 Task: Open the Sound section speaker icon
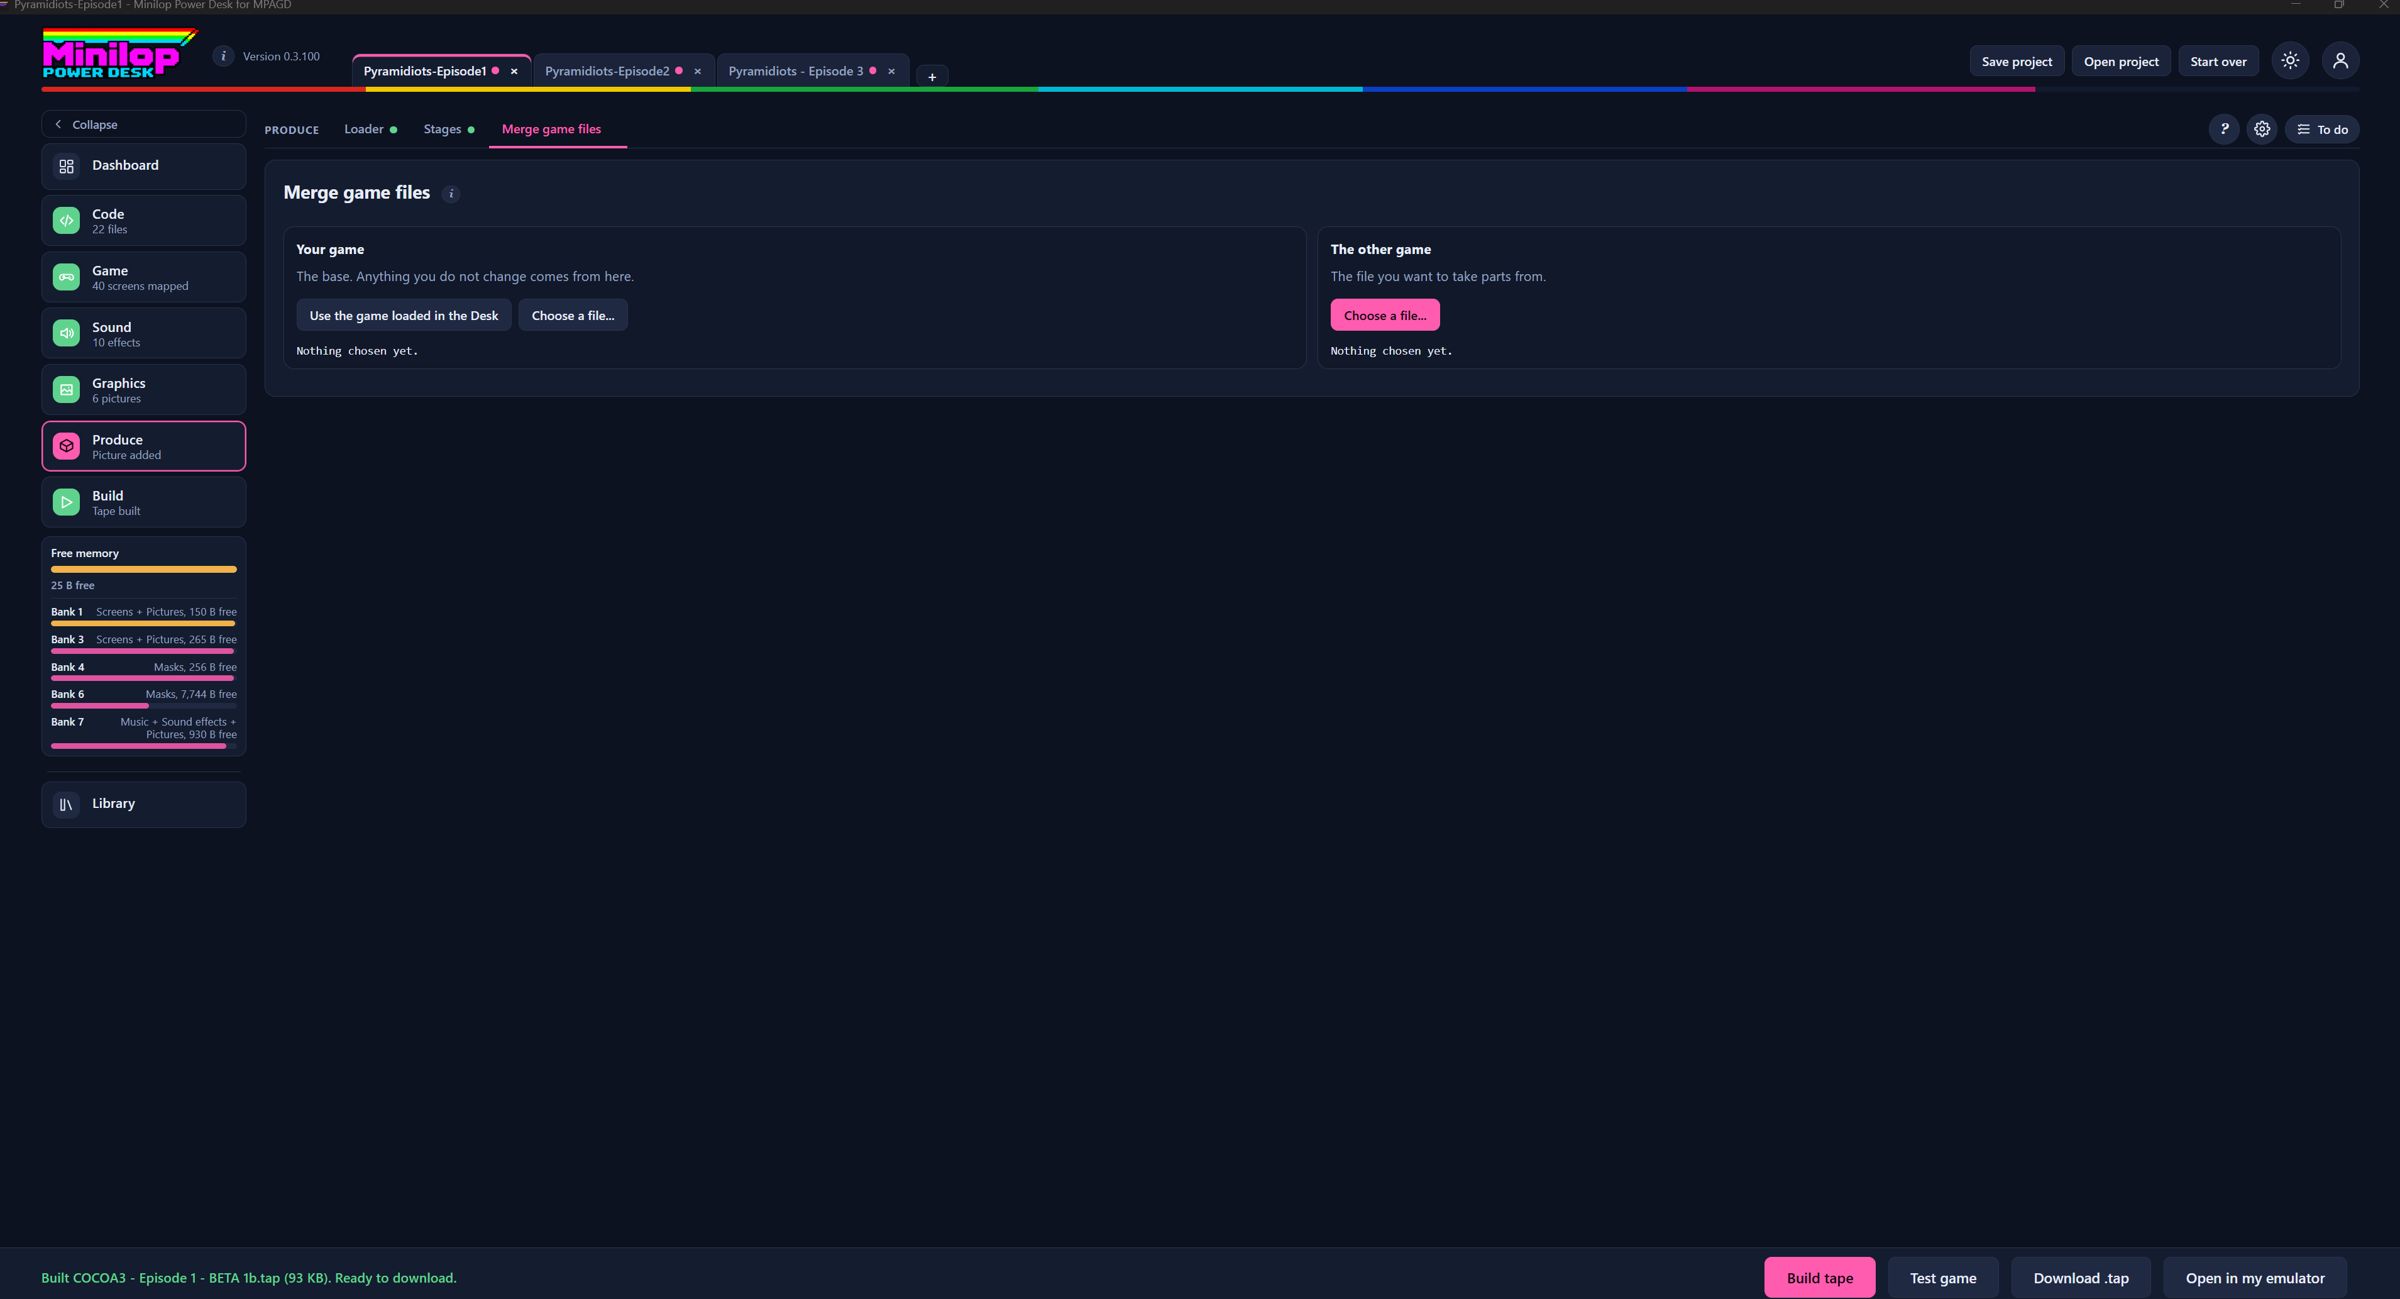(66, 334)
